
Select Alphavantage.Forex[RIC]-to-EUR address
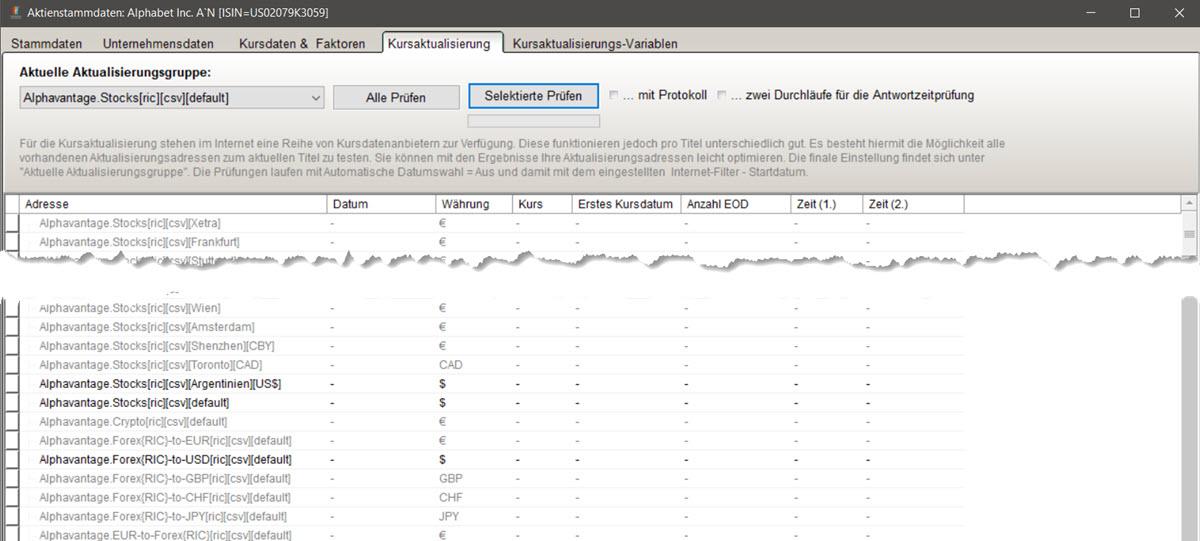coord(165,441)
